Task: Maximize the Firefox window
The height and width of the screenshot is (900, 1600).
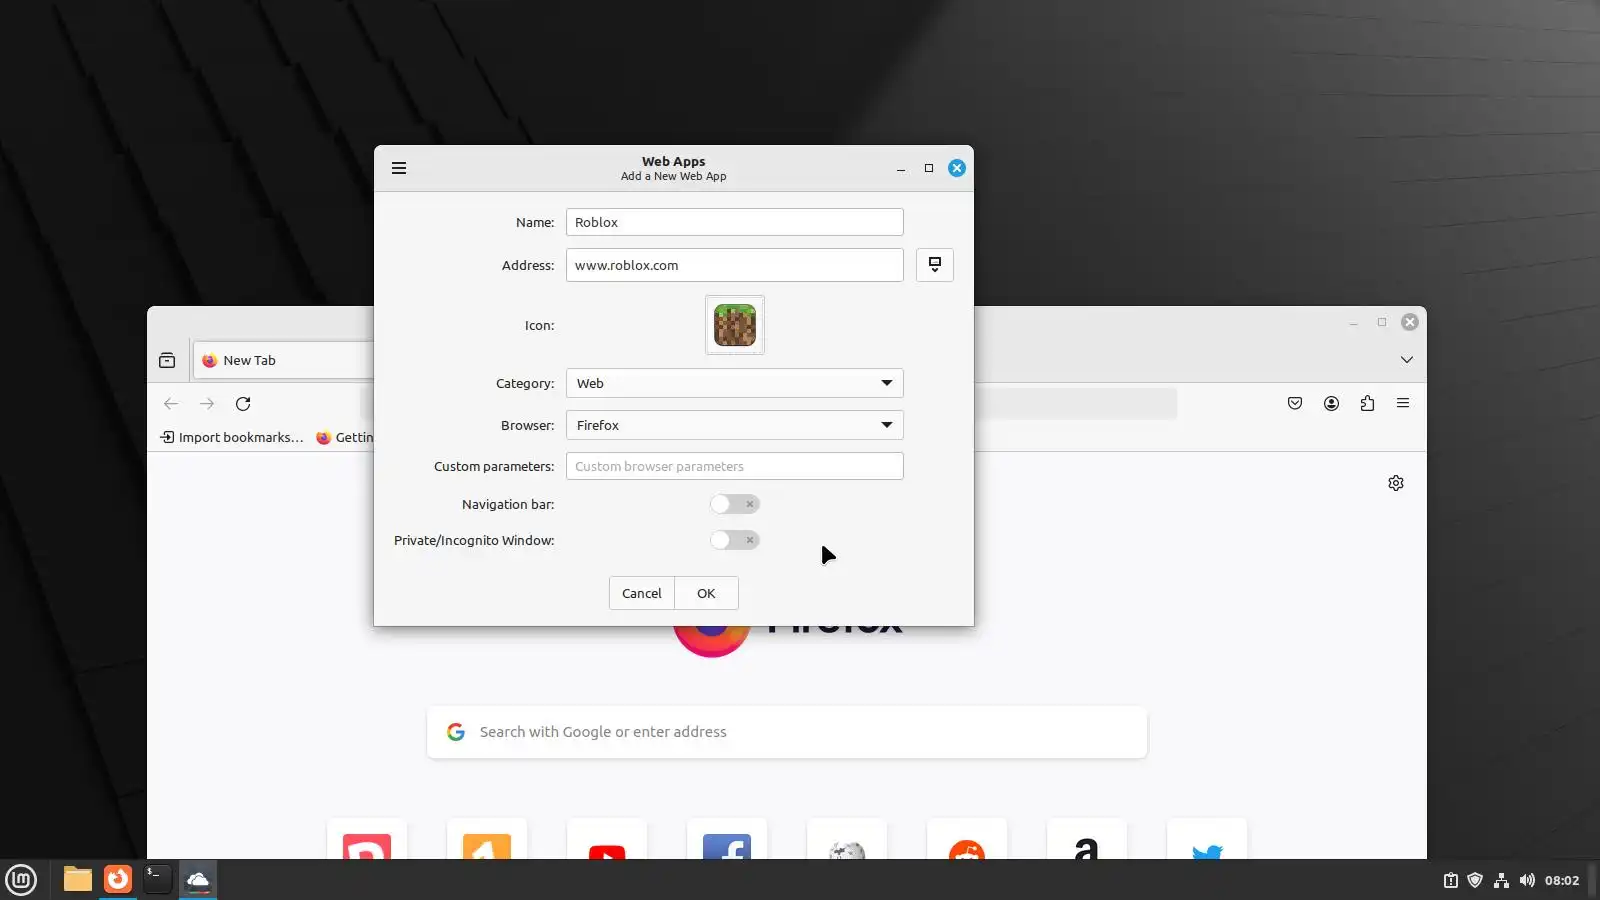Action: pos(1382,322)
